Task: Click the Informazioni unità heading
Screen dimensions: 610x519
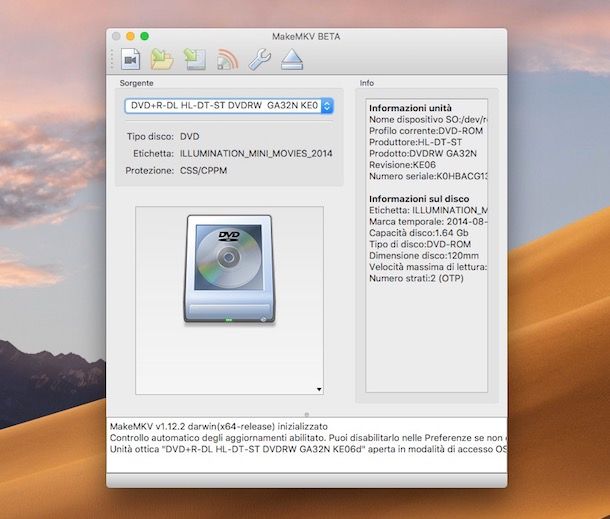Action: (410, 108)
